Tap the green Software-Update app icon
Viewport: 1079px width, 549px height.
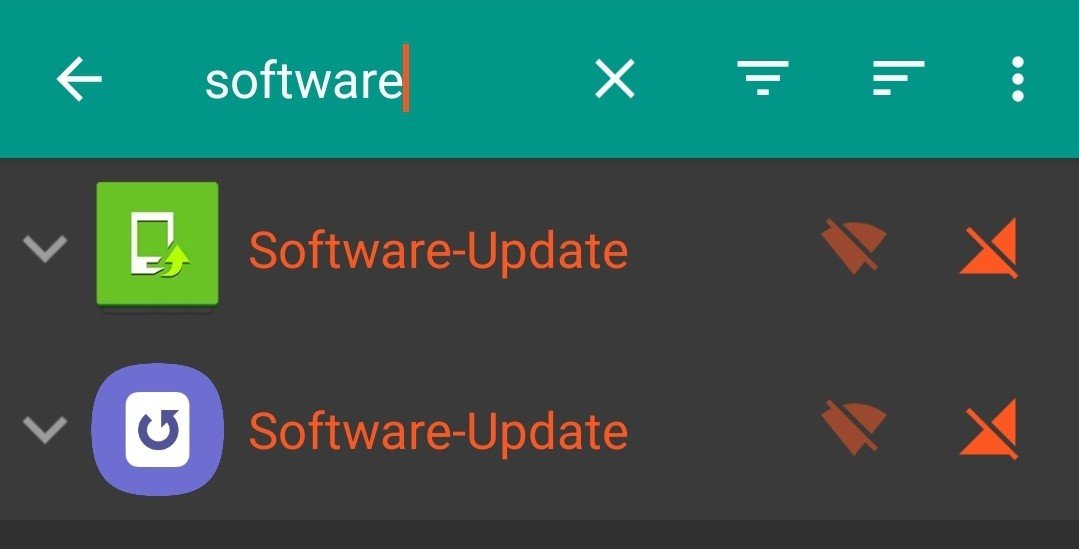click(x=158, y=244)
